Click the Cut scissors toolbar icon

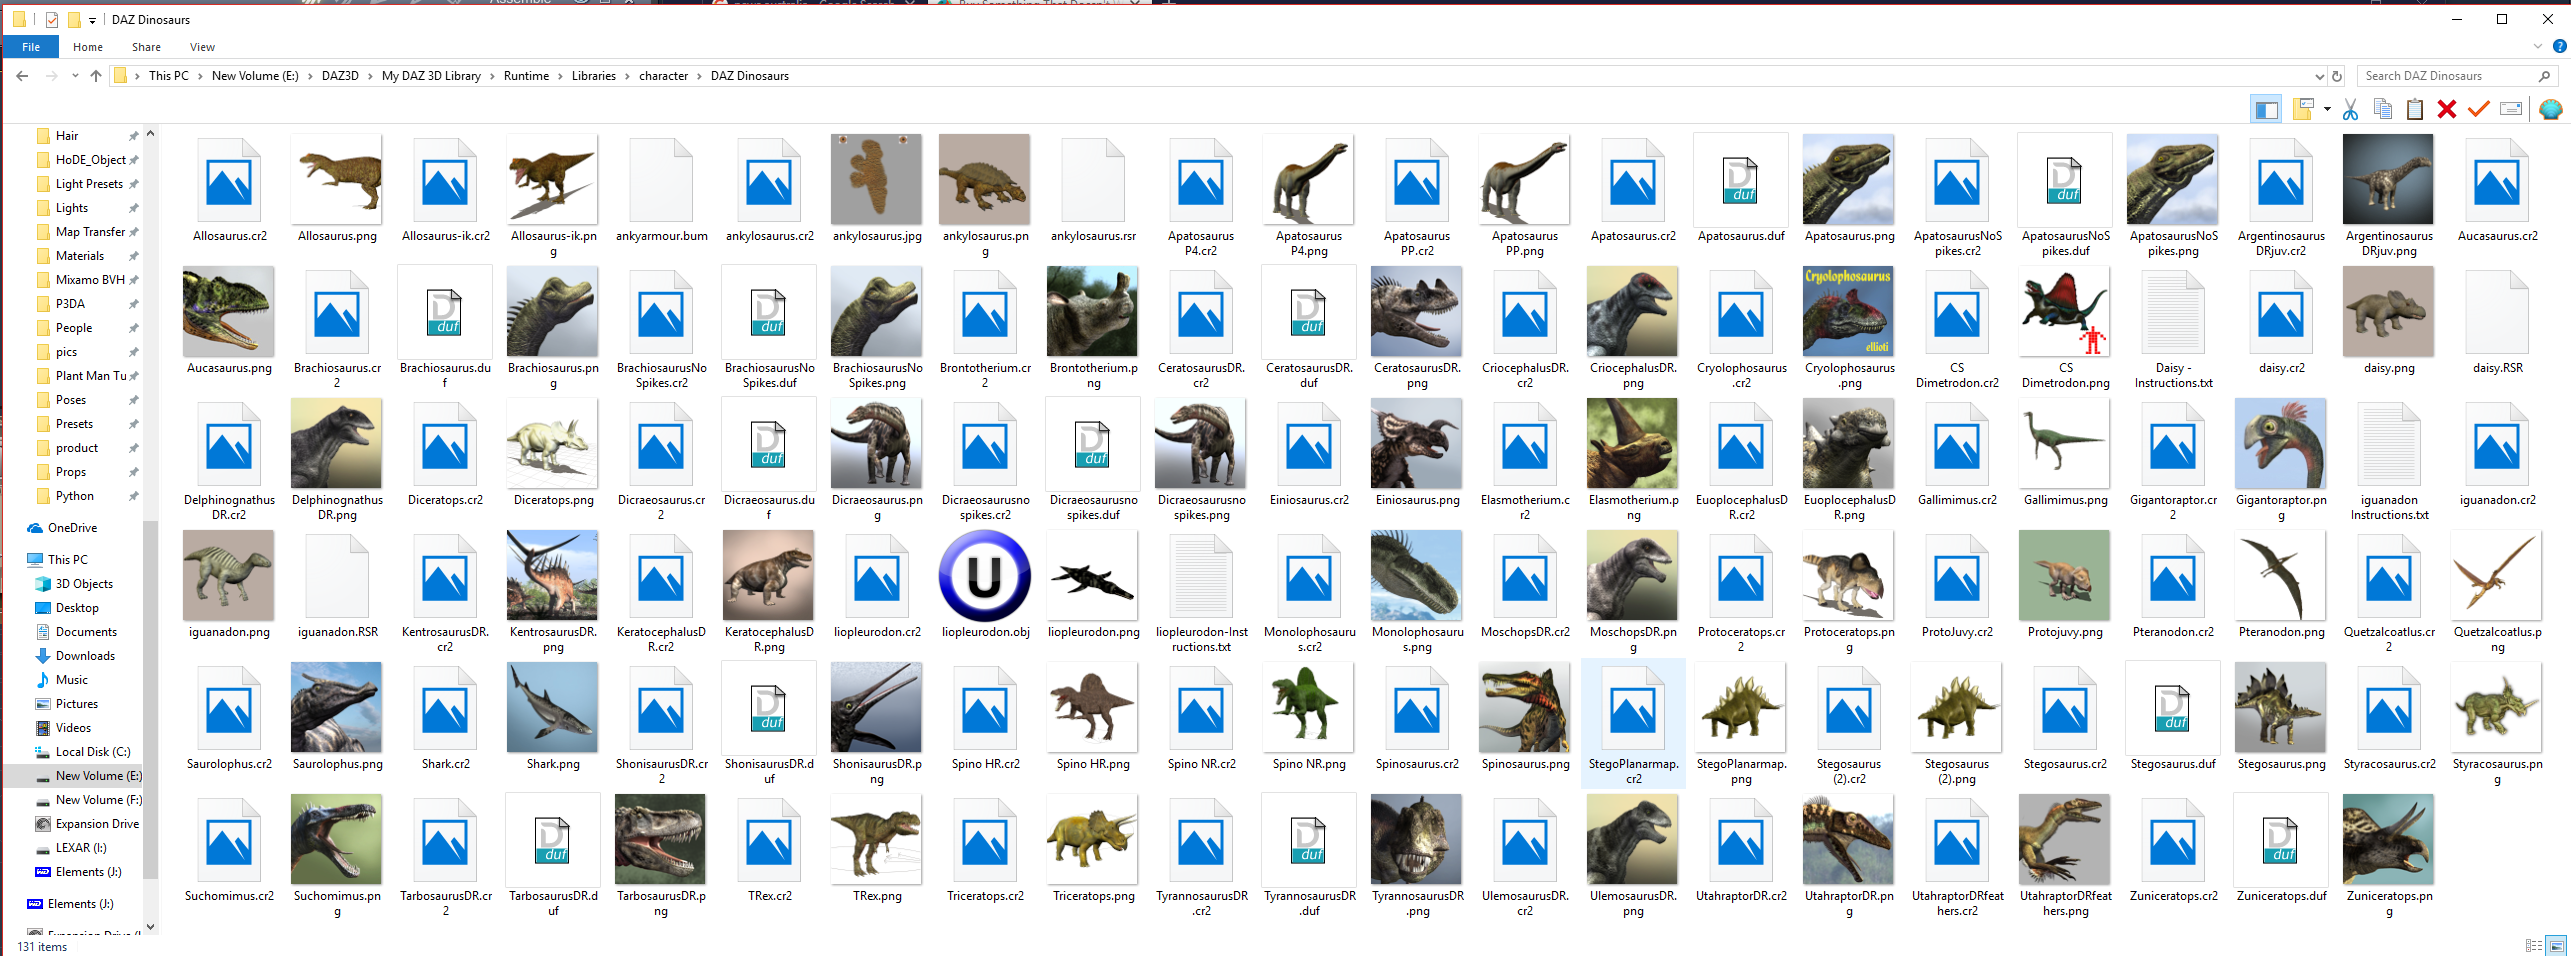(x=2350, y=109)
